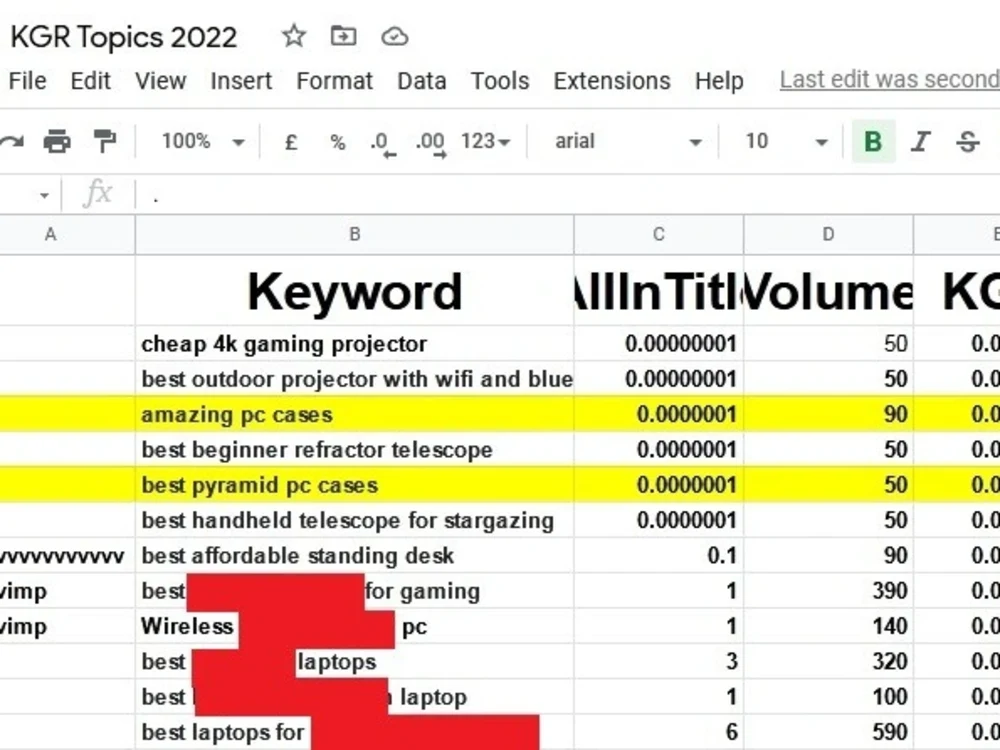Viewport: 1000px width, 750px height.
Task: Click the document title KGR Topics 2022
Action: pyautogui.click(x=124, y=37)
